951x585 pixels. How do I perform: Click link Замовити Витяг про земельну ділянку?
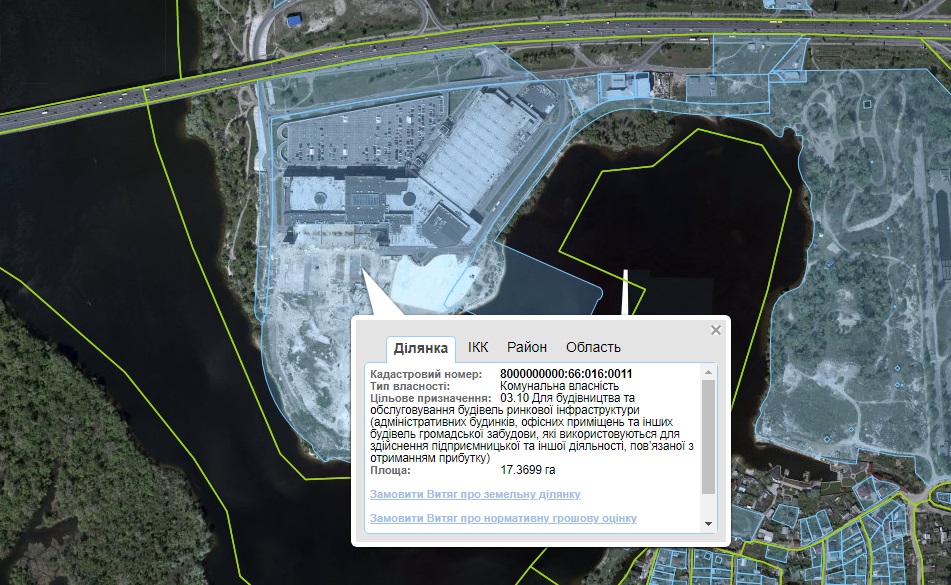[475, 494]
